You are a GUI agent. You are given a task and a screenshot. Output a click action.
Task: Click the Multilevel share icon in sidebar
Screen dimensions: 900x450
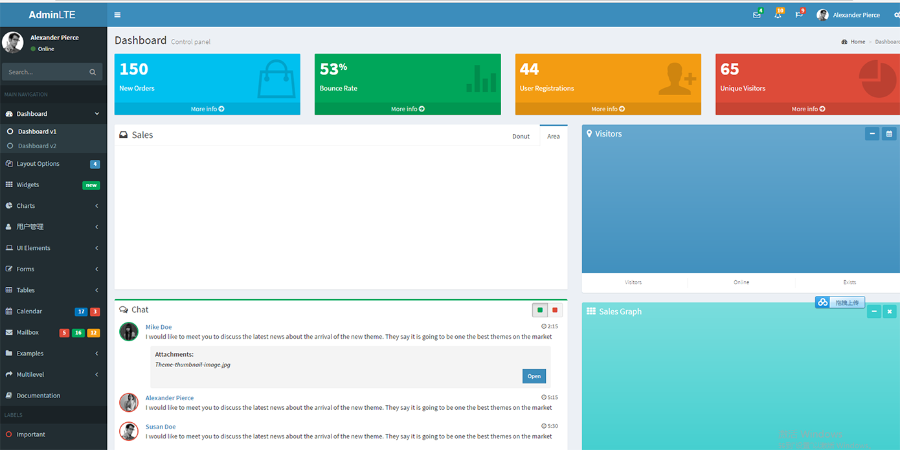coord(9,374)
